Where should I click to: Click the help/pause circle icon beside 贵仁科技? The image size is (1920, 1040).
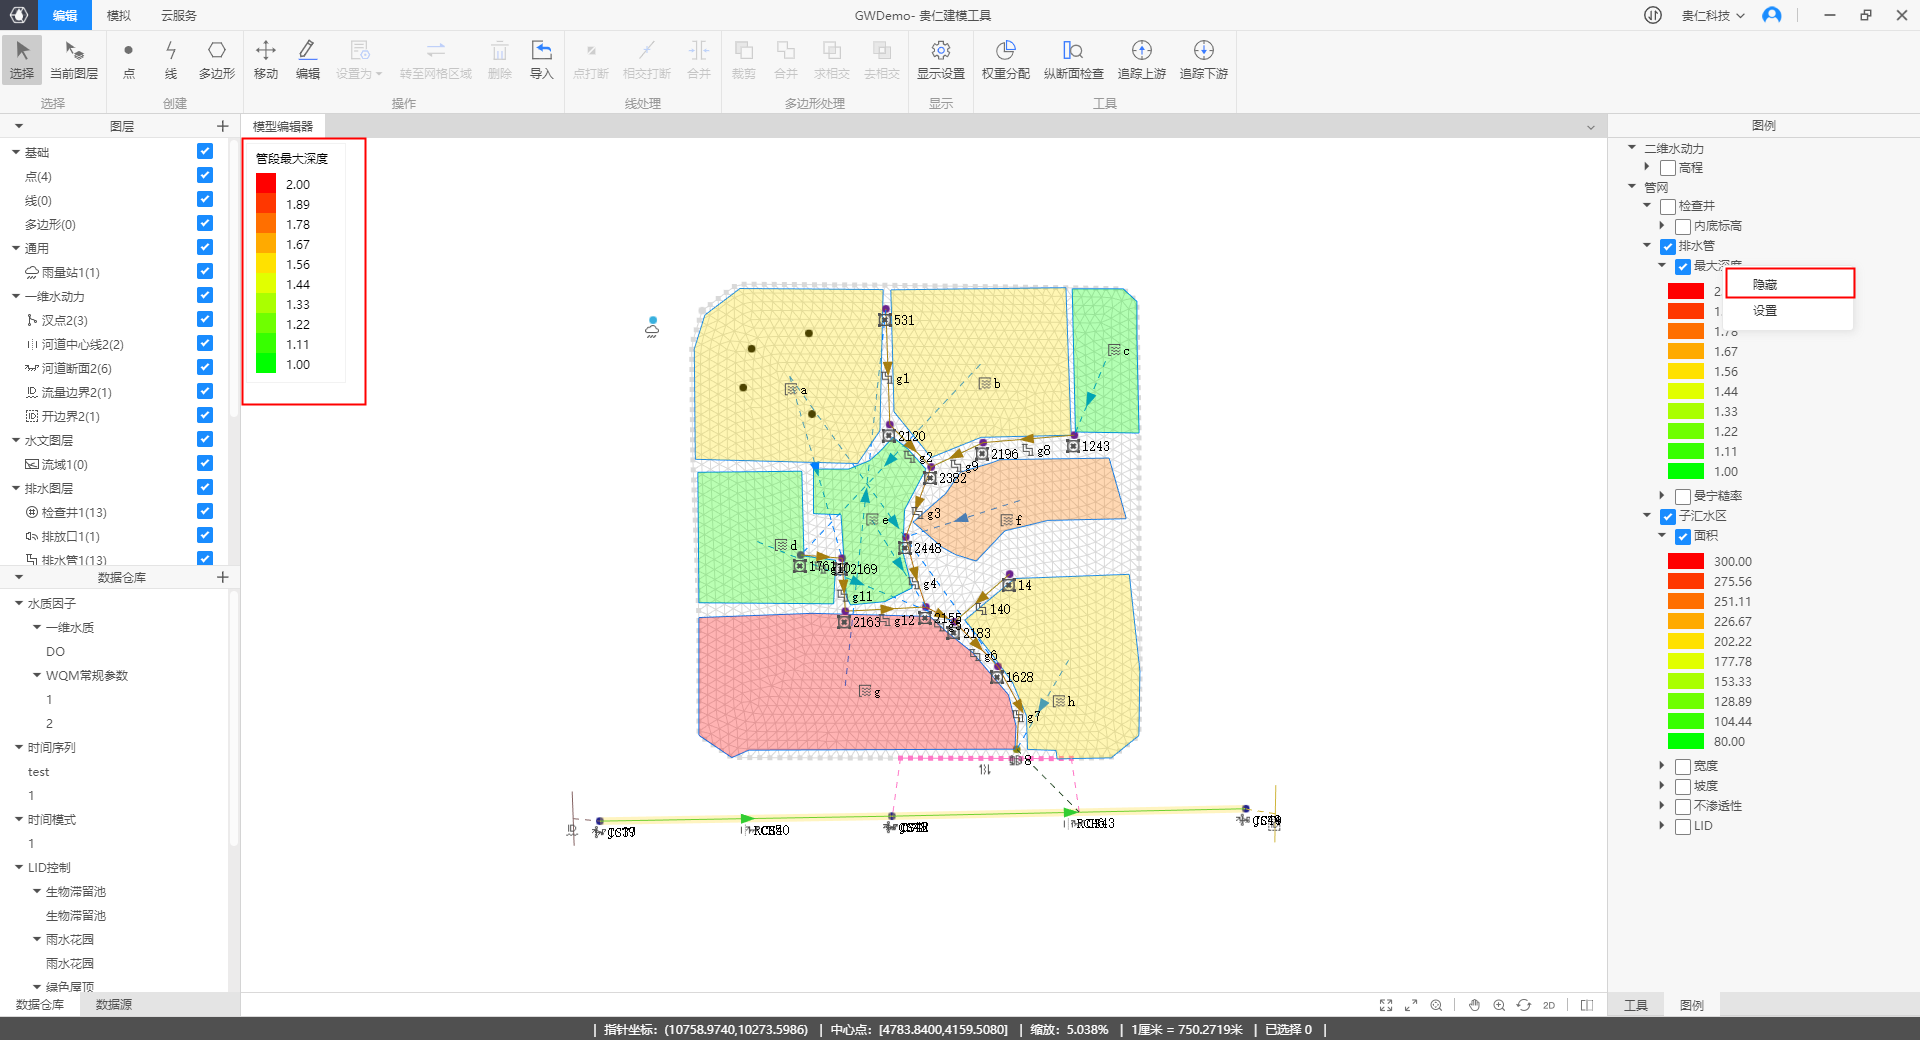click(x=1652, y=15)
